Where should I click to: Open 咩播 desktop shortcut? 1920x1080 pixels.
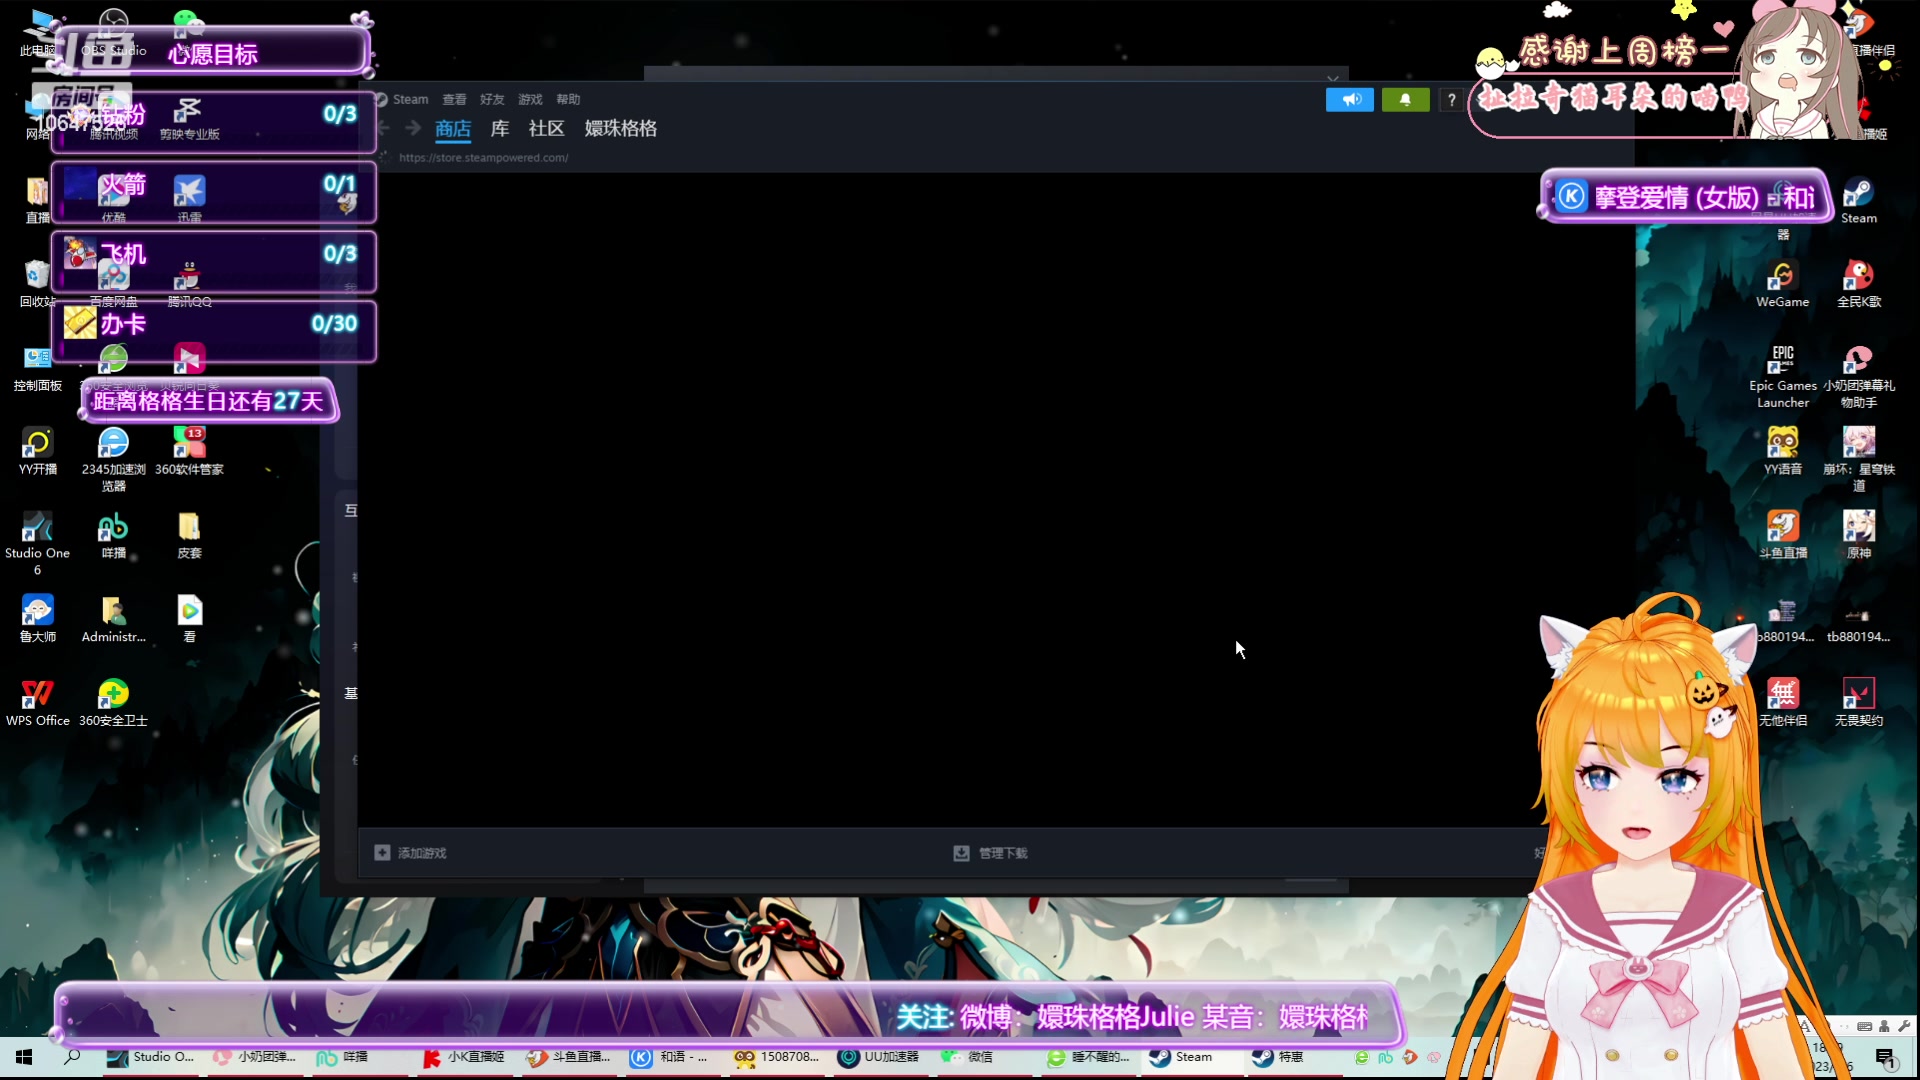pyautogui.click(x=113, y=535)
